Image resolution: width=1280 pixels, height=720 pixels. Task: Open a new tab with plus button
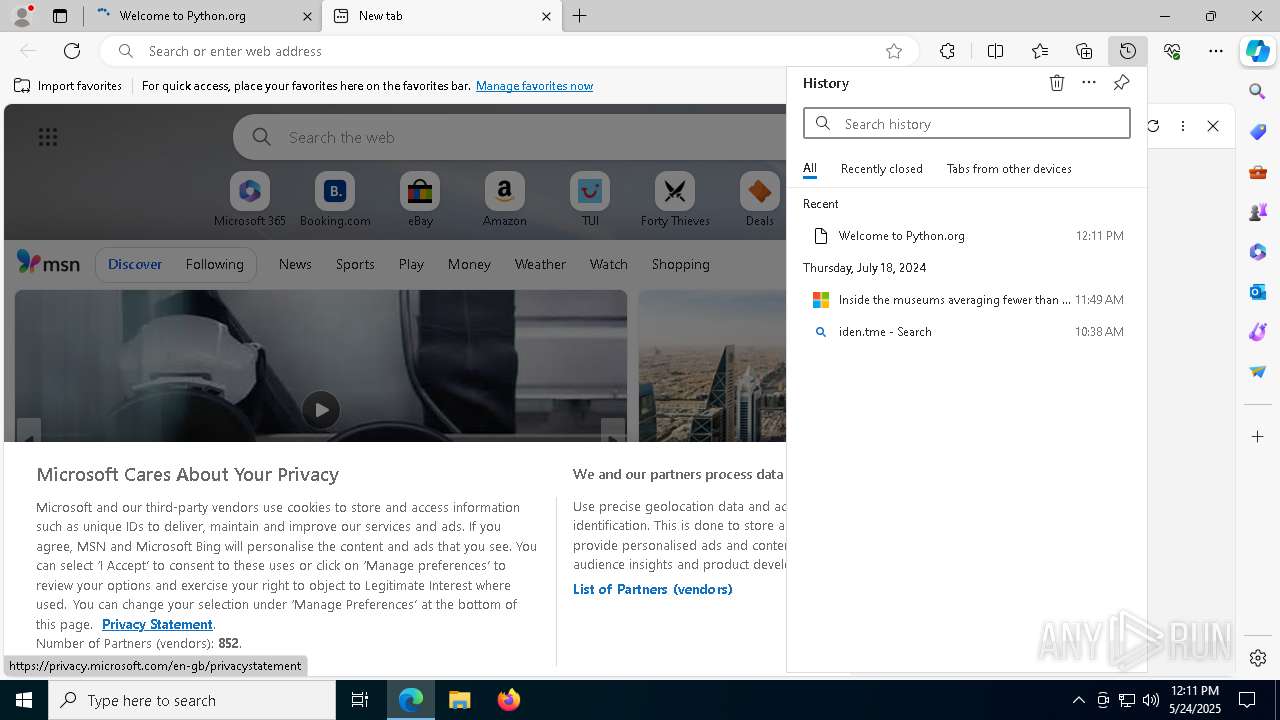[x=580, y=16]
